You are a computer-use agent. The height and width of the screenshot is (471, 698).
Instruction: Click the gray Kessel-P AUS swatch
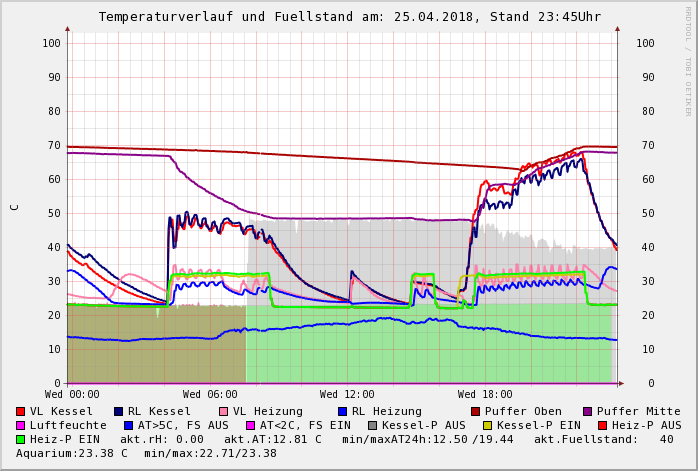[x=371, y=425]
